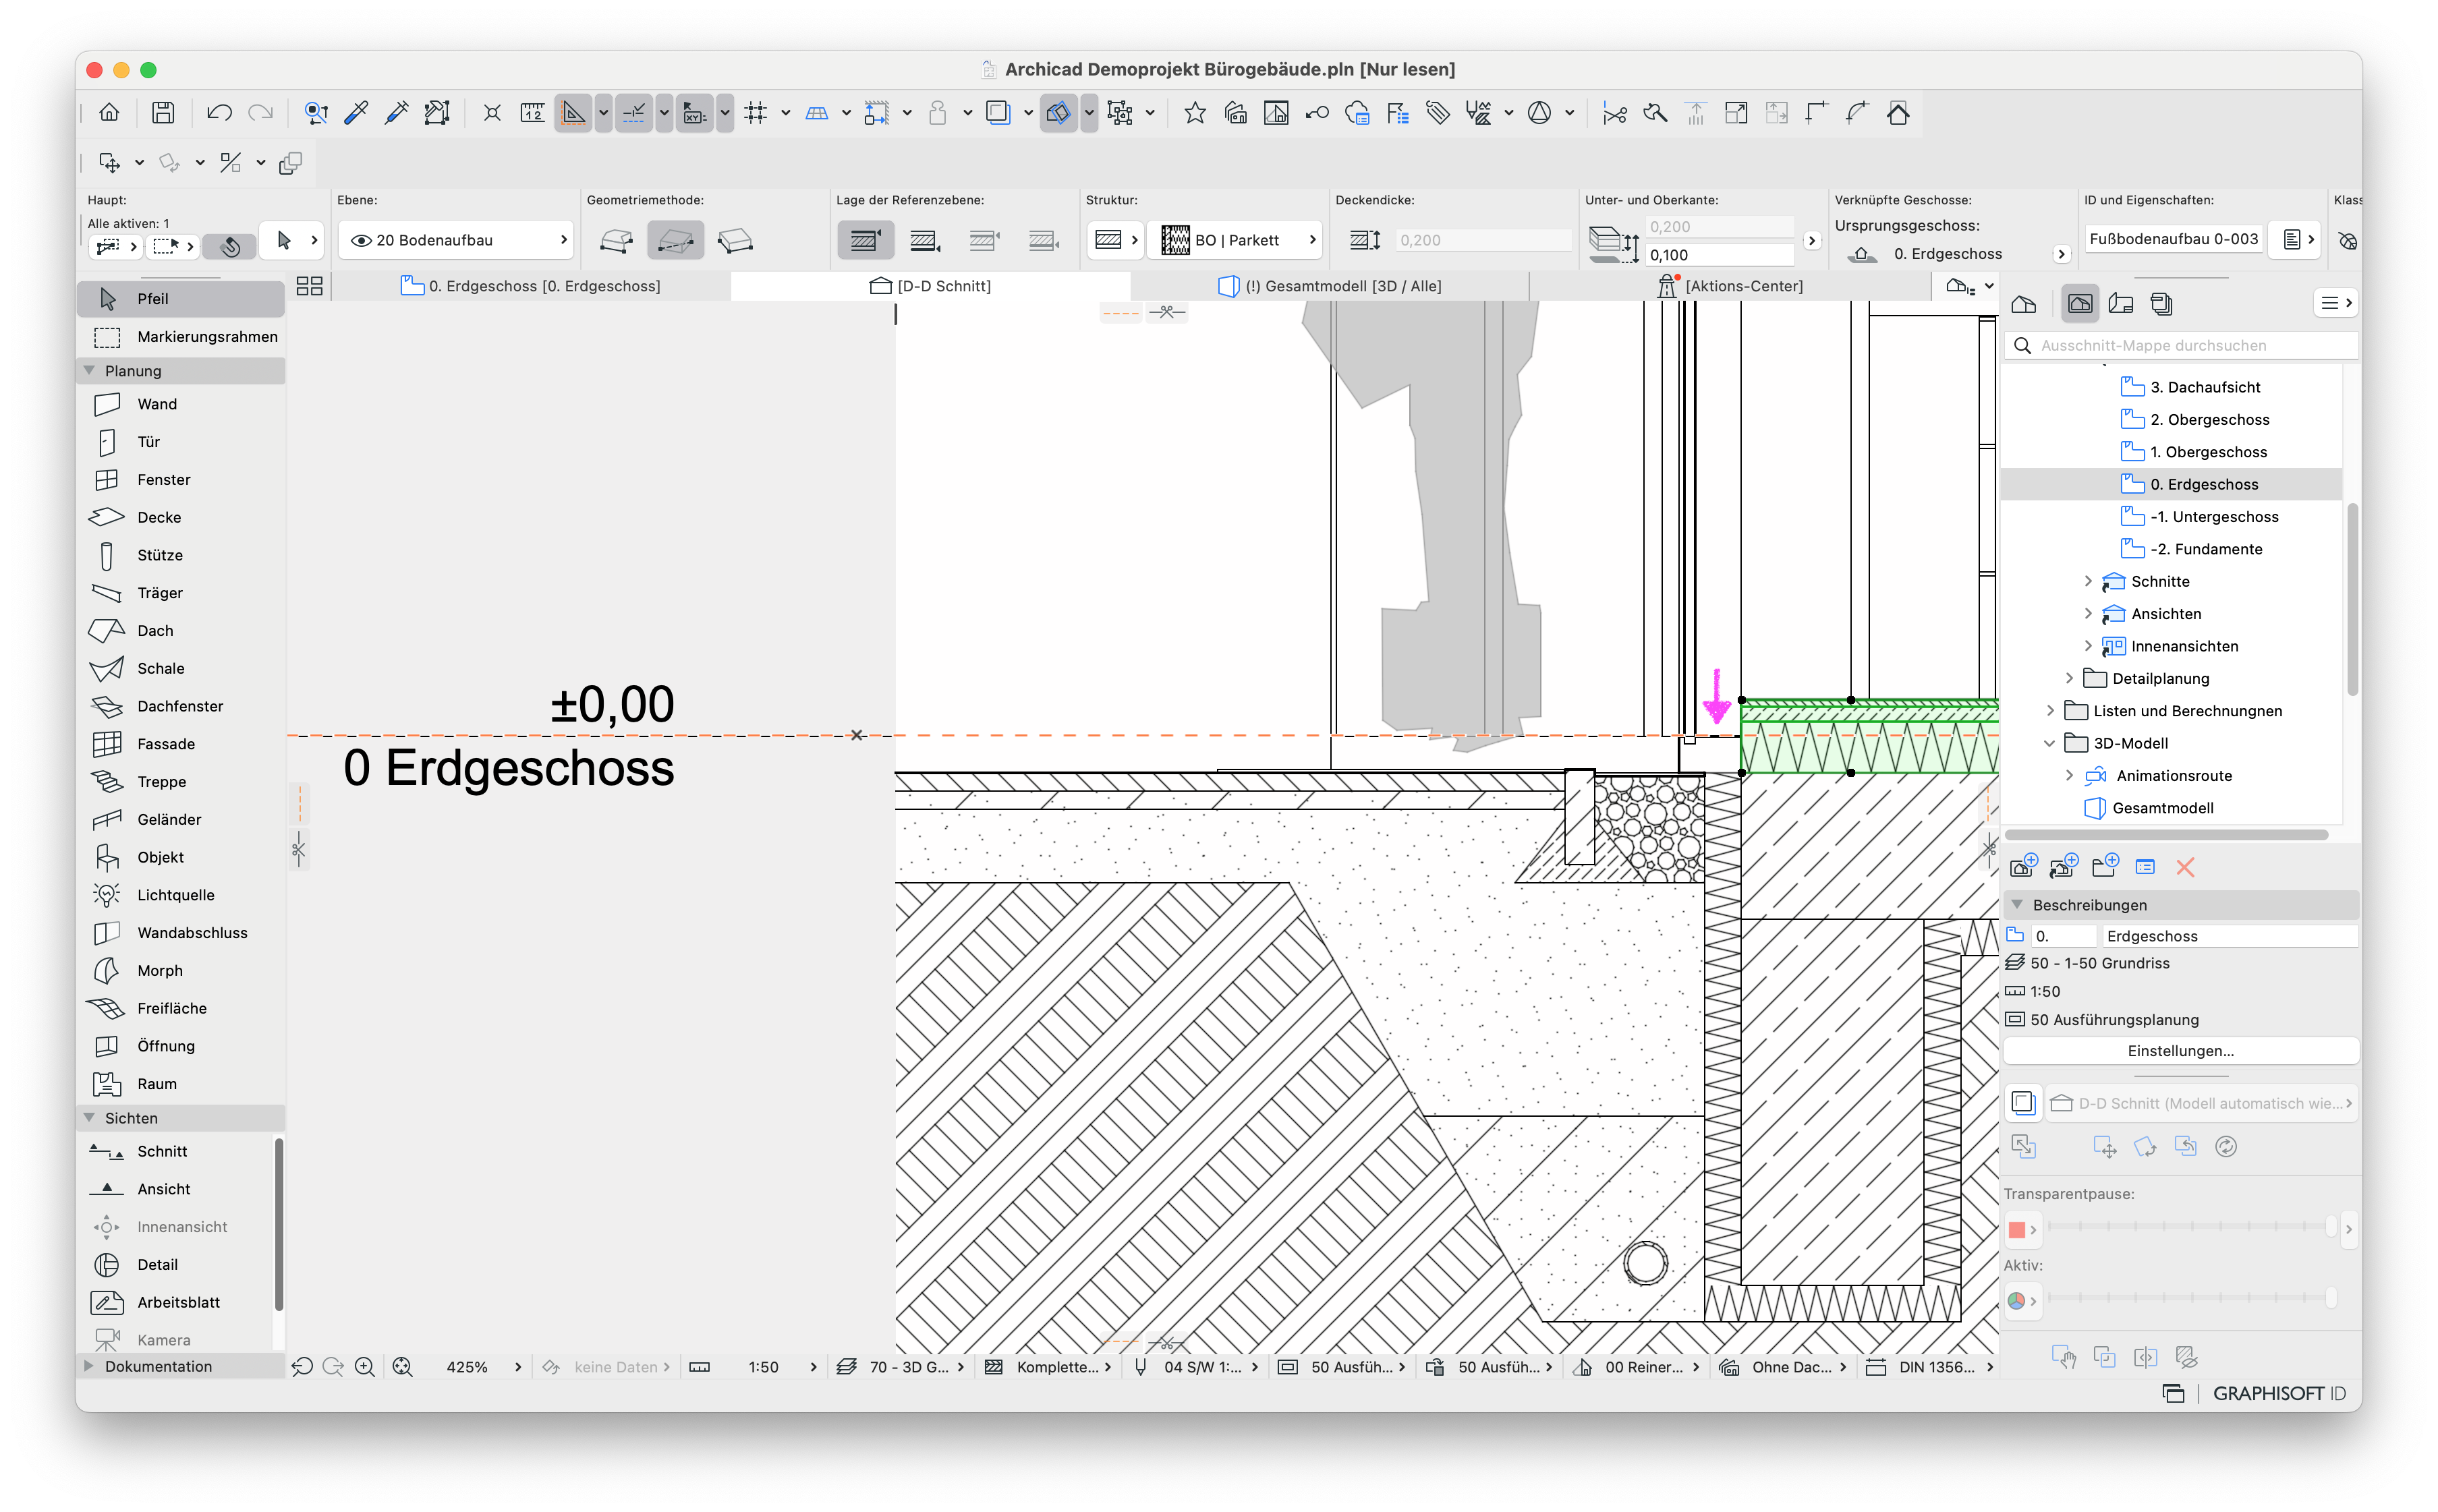This screenshot has height=1512, width=2438.
Task: Switch to the Gesamtmodell 3D tab
Action: pyautogui.click(x=1330, y=287)
